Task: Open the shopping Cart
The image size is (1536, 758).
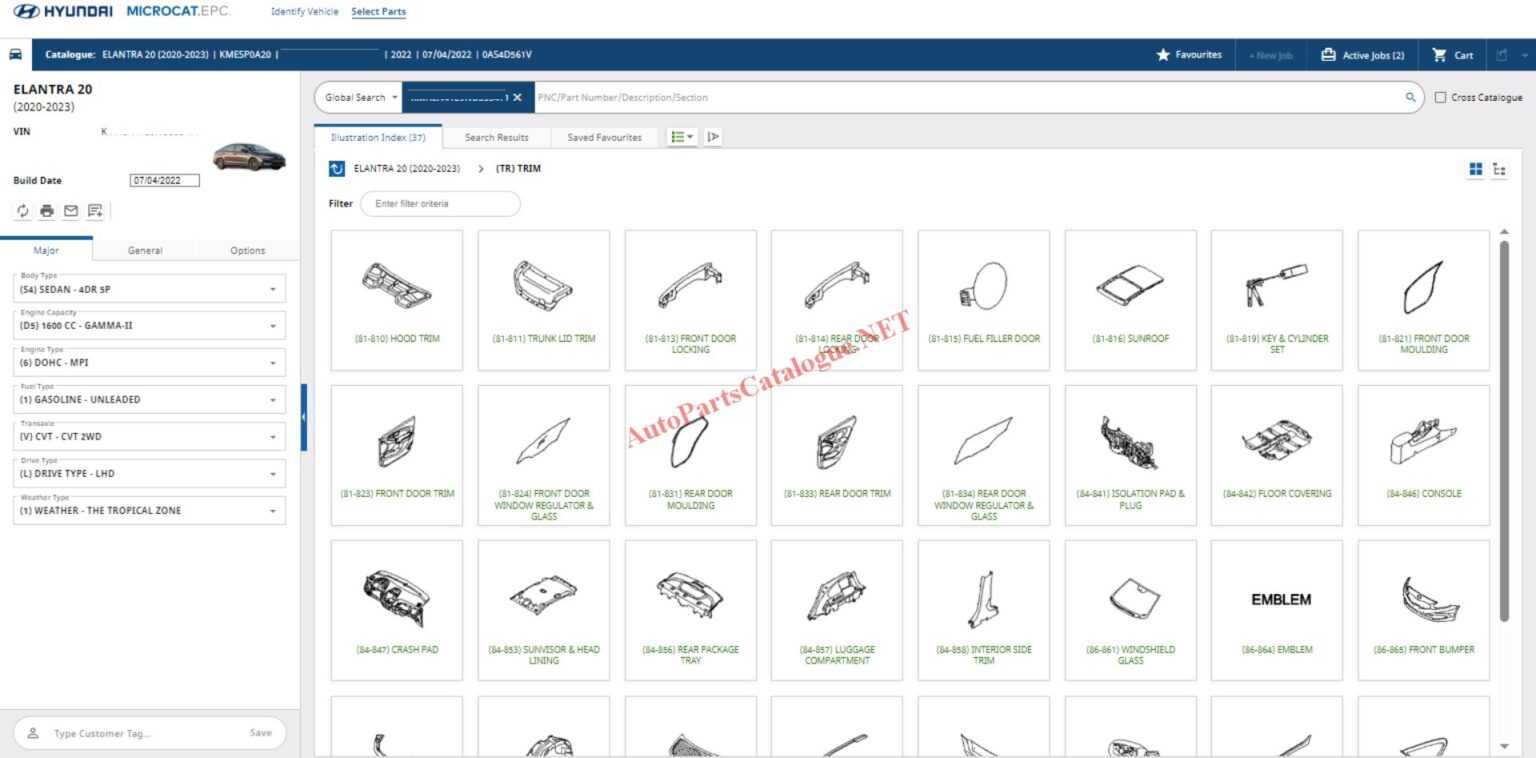Action: pos(1453,55)
